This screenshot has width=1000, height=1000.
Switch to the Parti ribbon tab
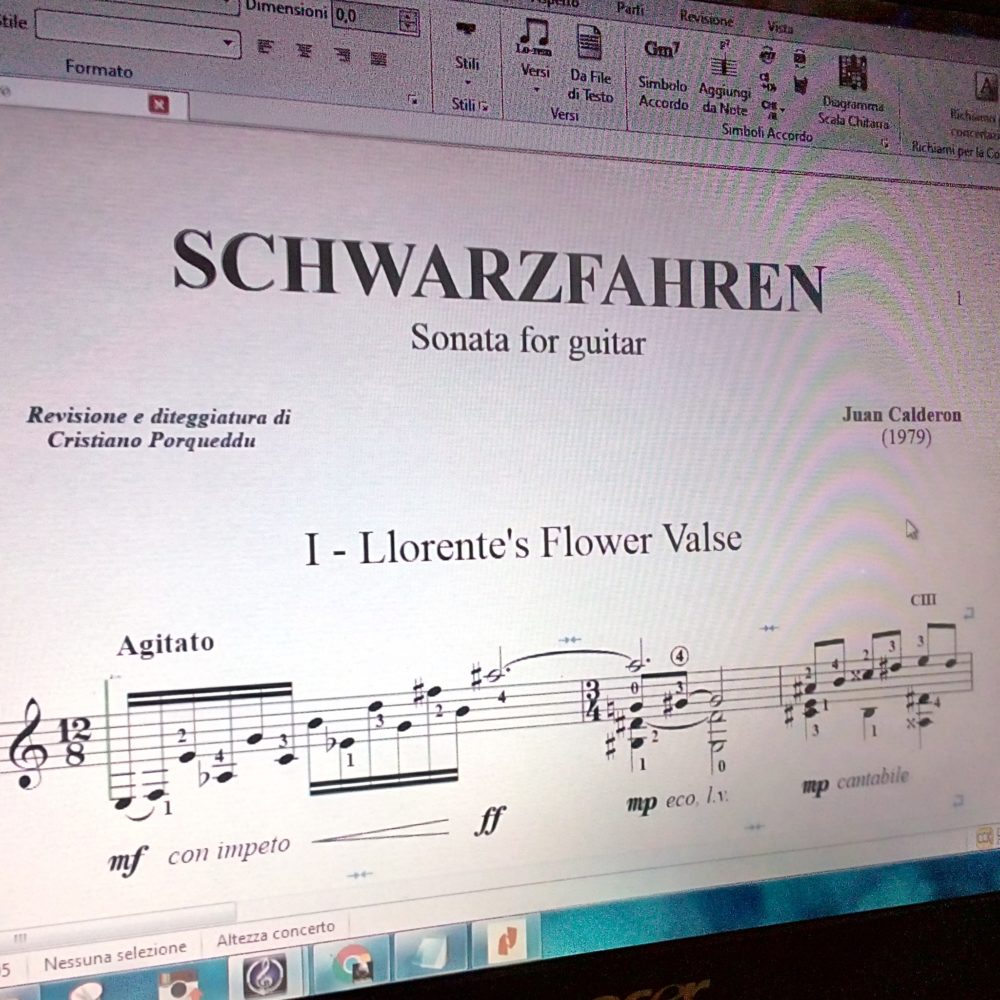629,10
